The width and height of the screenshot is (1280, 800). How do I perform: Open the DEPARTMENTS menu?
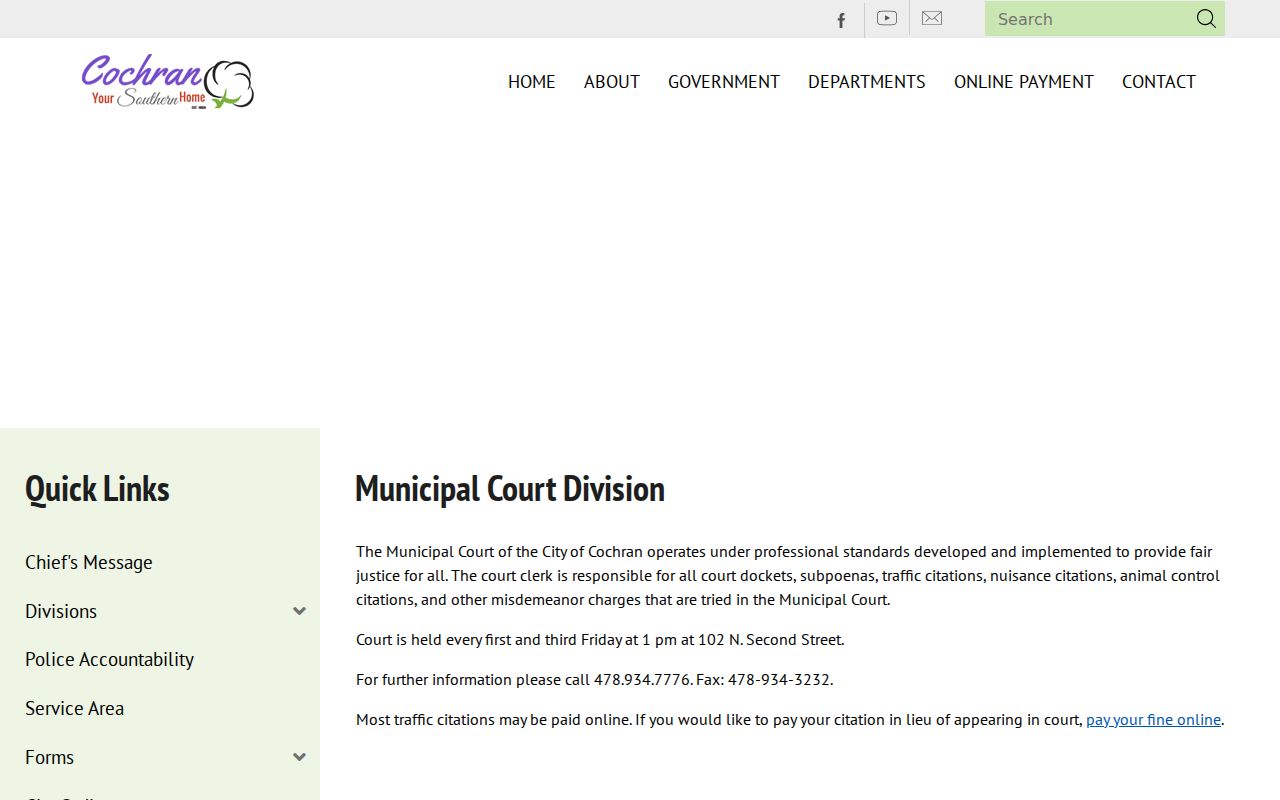(x=867, y=82)
